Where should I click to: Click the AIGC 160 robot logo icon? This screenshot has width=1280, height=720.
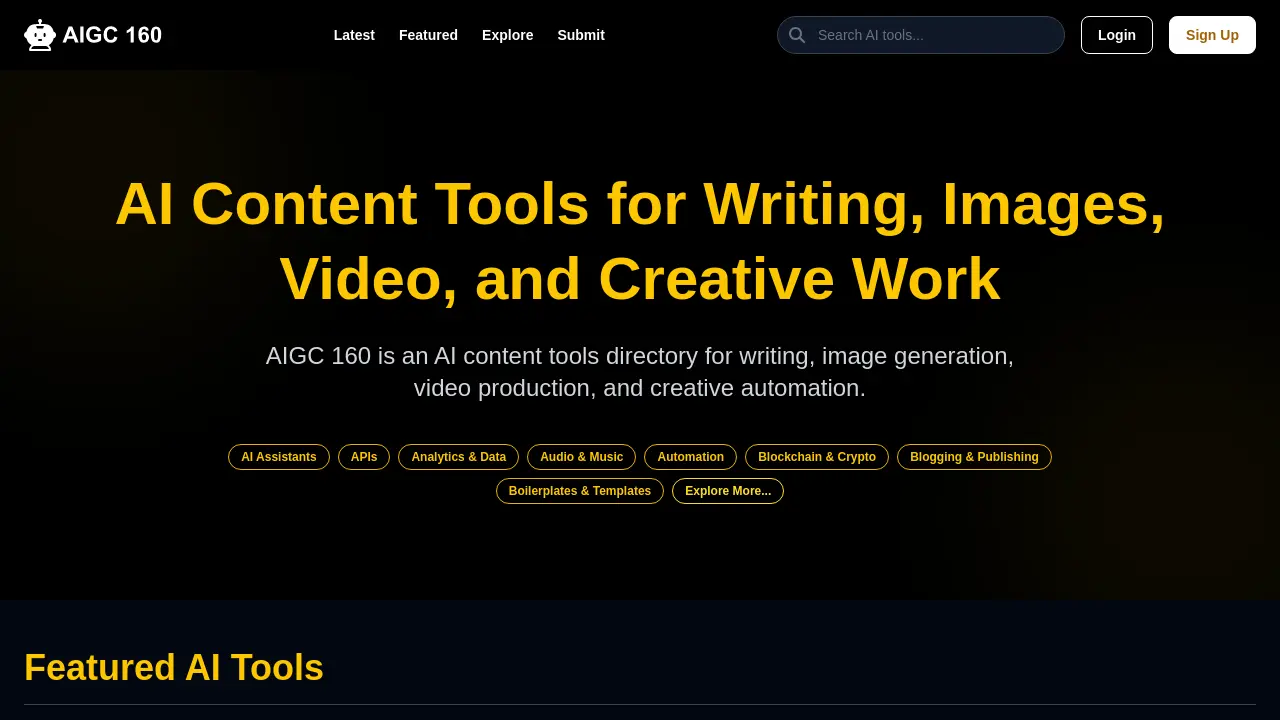point(40,35)
